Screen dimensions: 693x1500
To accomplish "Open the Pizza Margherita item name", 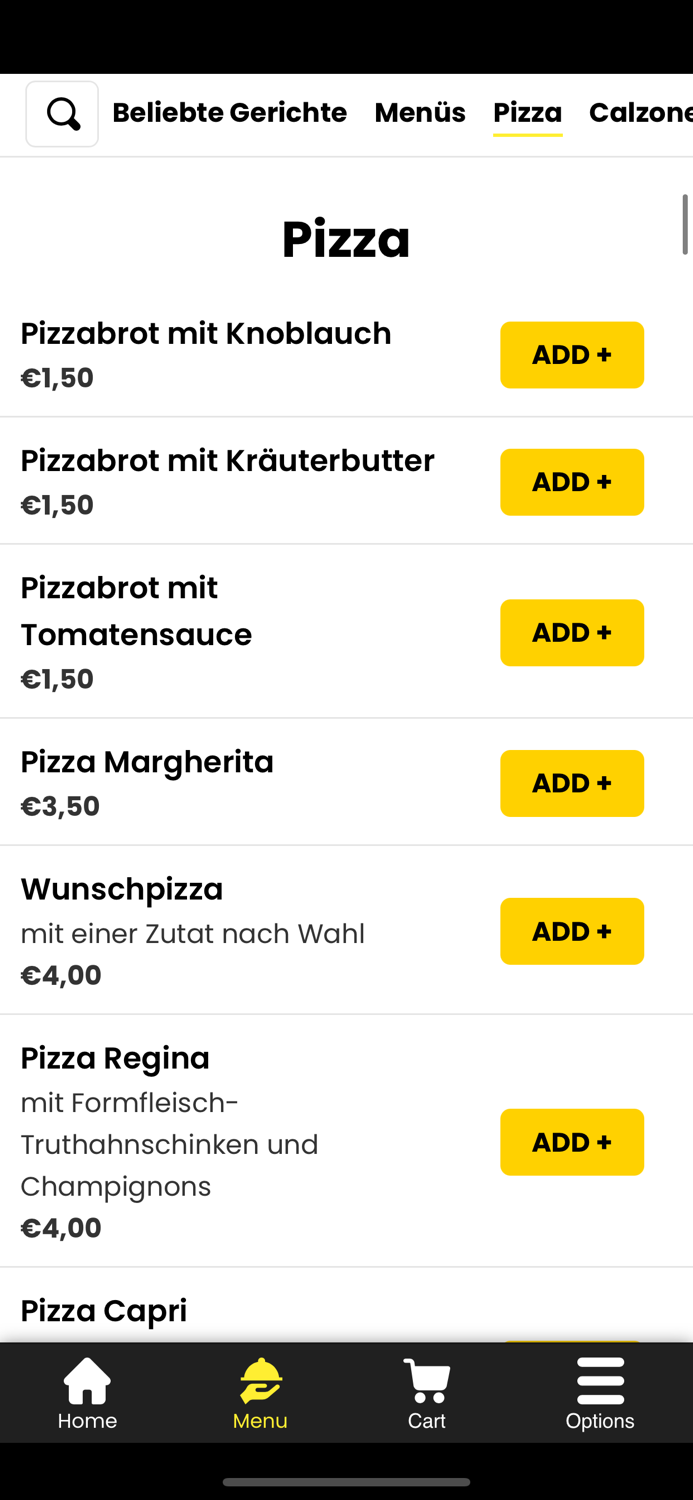I will click(x=146, y=761).
